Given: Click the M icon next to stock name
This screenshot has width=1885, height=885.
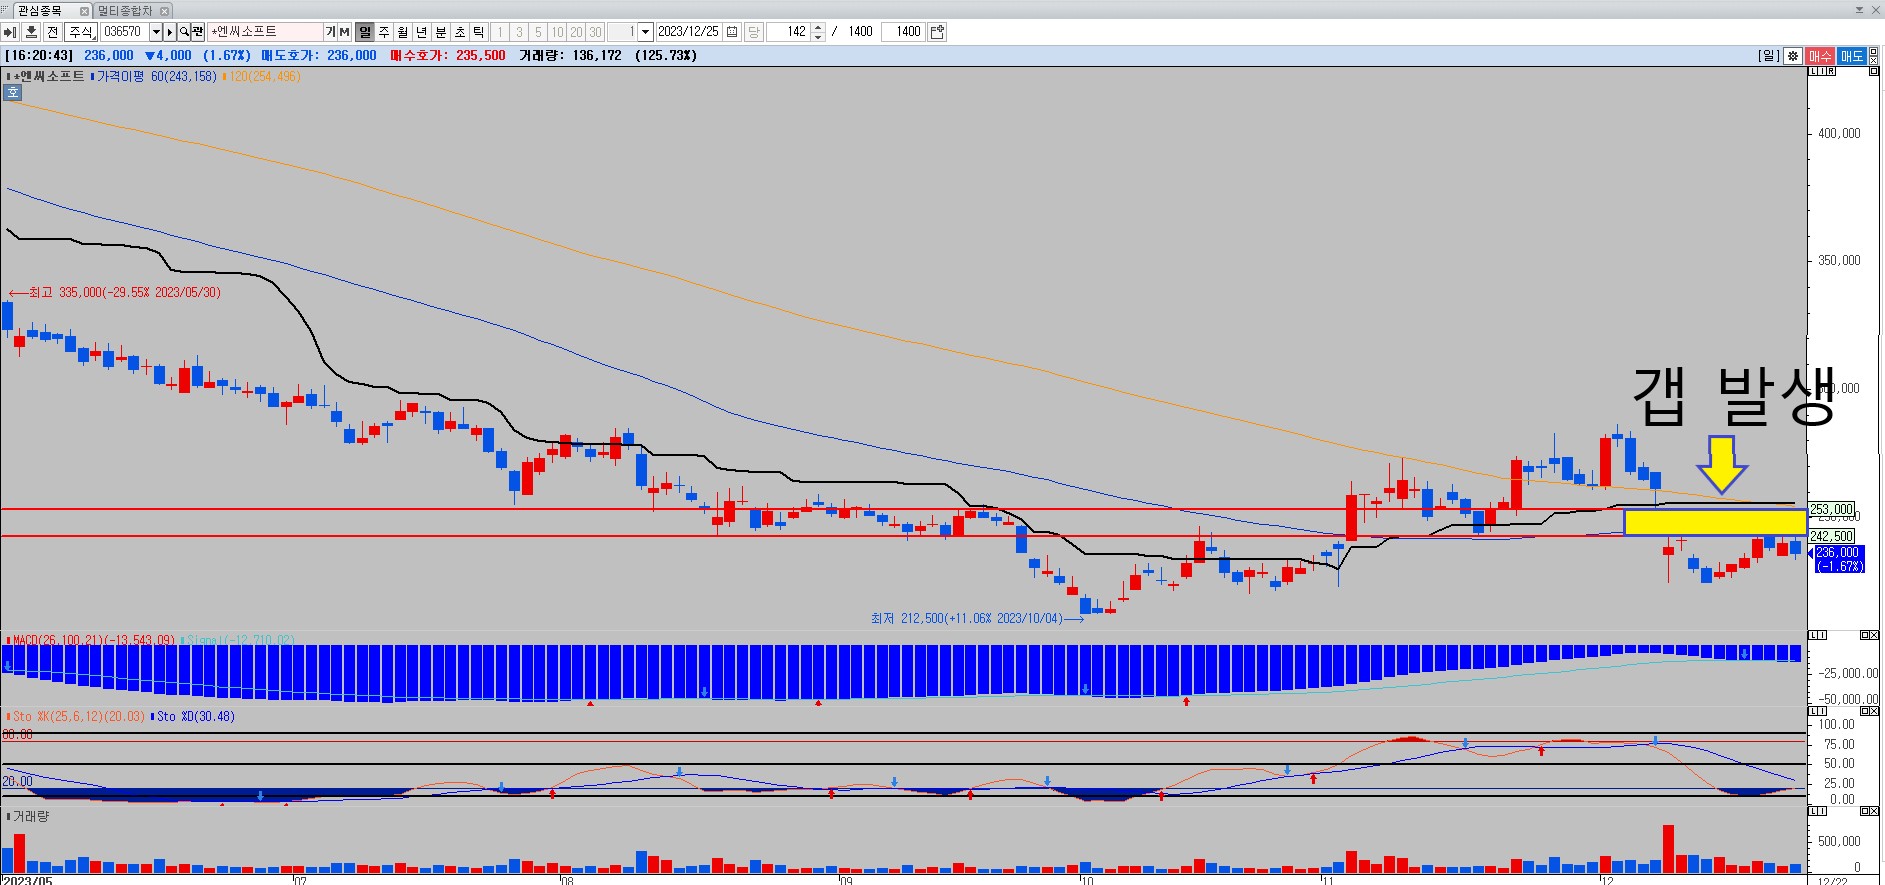Looking at the screenshot, I should 344,32.
